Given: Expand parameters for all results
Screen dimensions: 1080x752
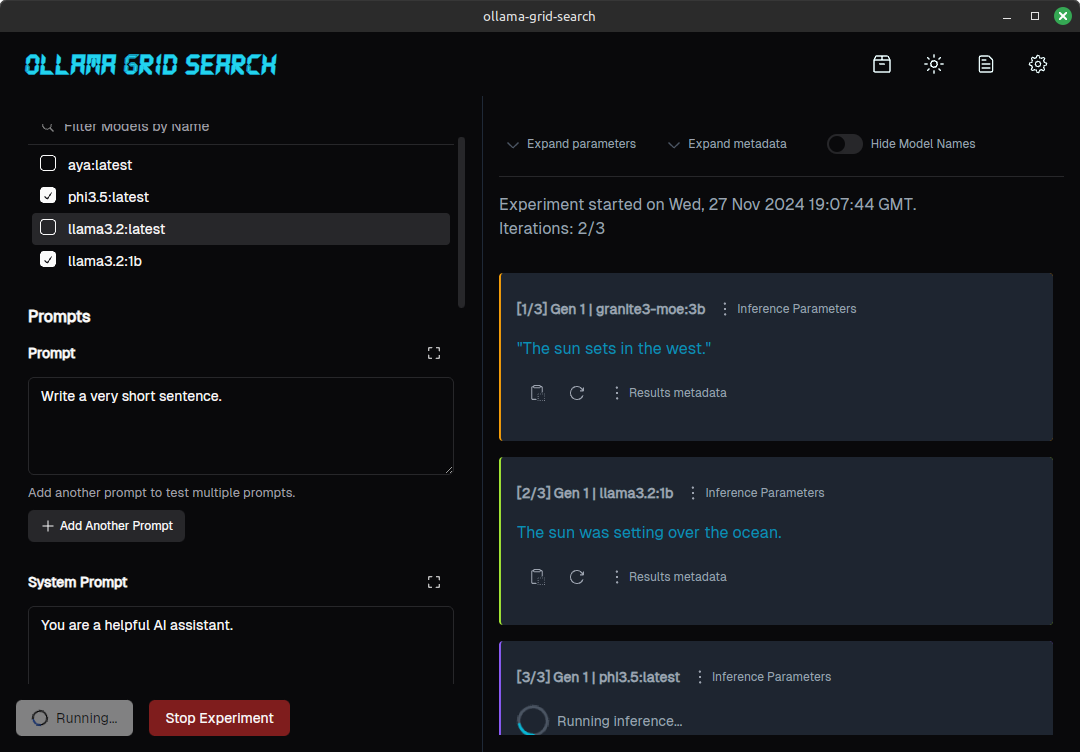Looking at the screenshot, I should point(572,144).
